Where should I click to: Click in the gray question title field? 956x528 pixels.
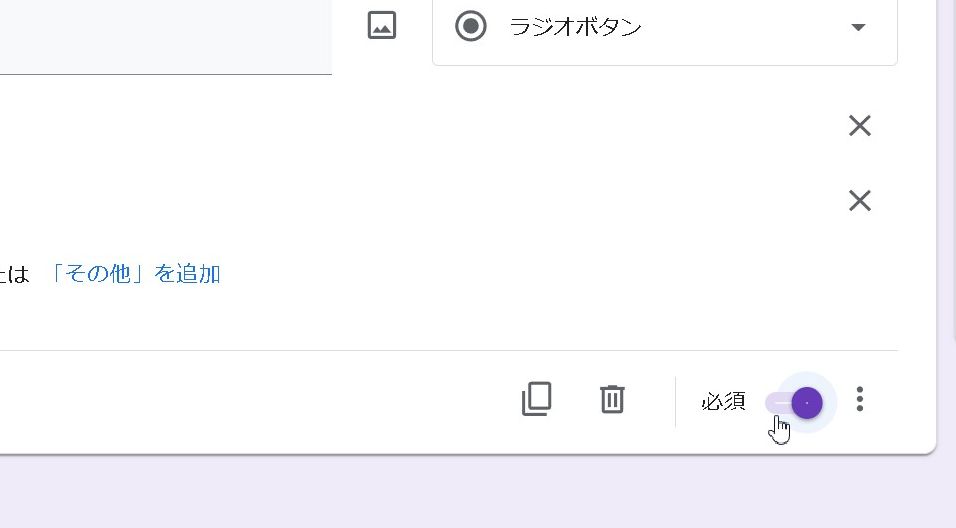tap(165, 36)
